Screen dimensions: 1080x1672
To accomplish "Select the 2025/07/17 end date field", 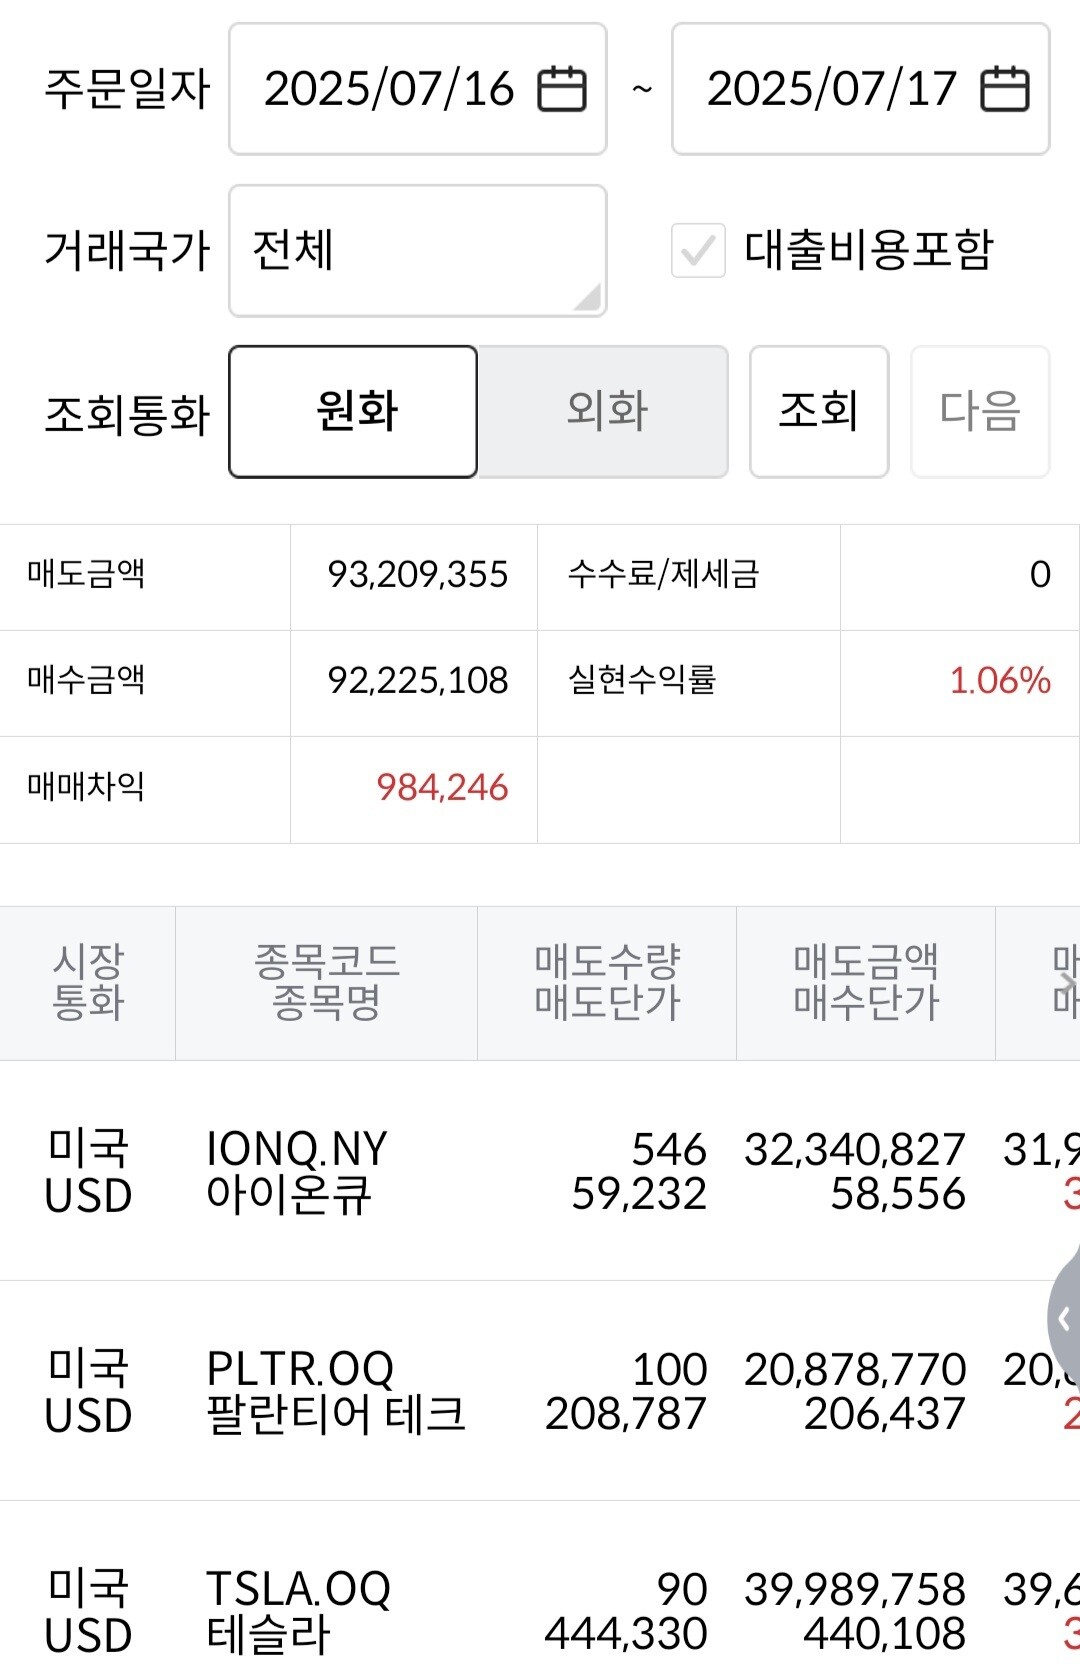I will pyautogui.click(x=861, y=89).
